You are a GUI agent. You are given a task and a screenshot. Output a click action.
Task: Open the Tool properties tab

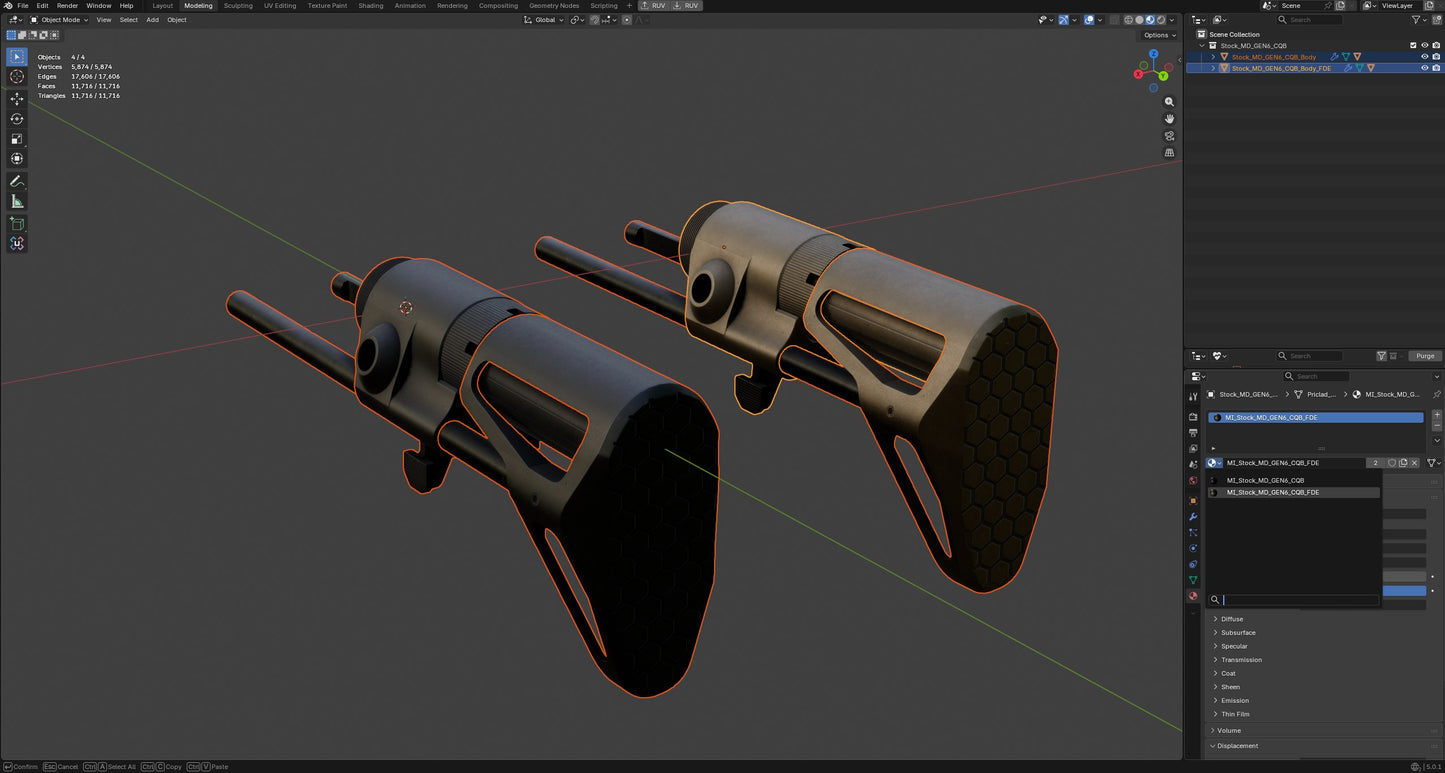click(x=1193, y=396)
